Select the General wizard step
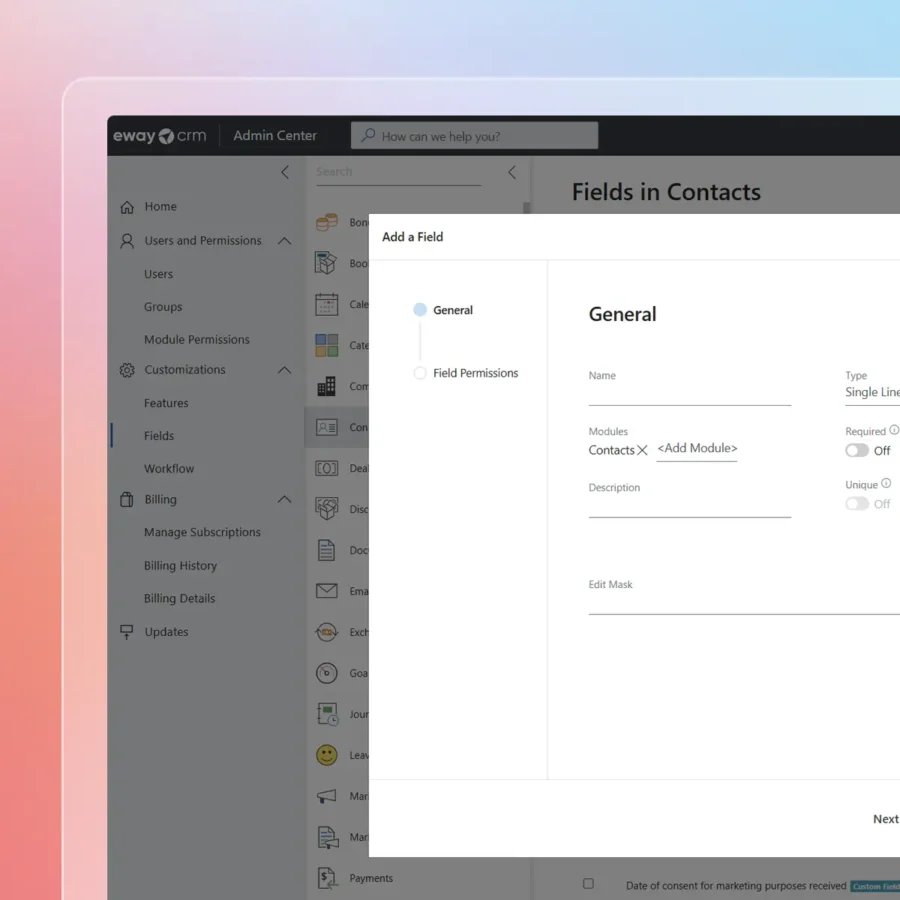Screen dimensions: 900x900 click(x=443, y=310)
